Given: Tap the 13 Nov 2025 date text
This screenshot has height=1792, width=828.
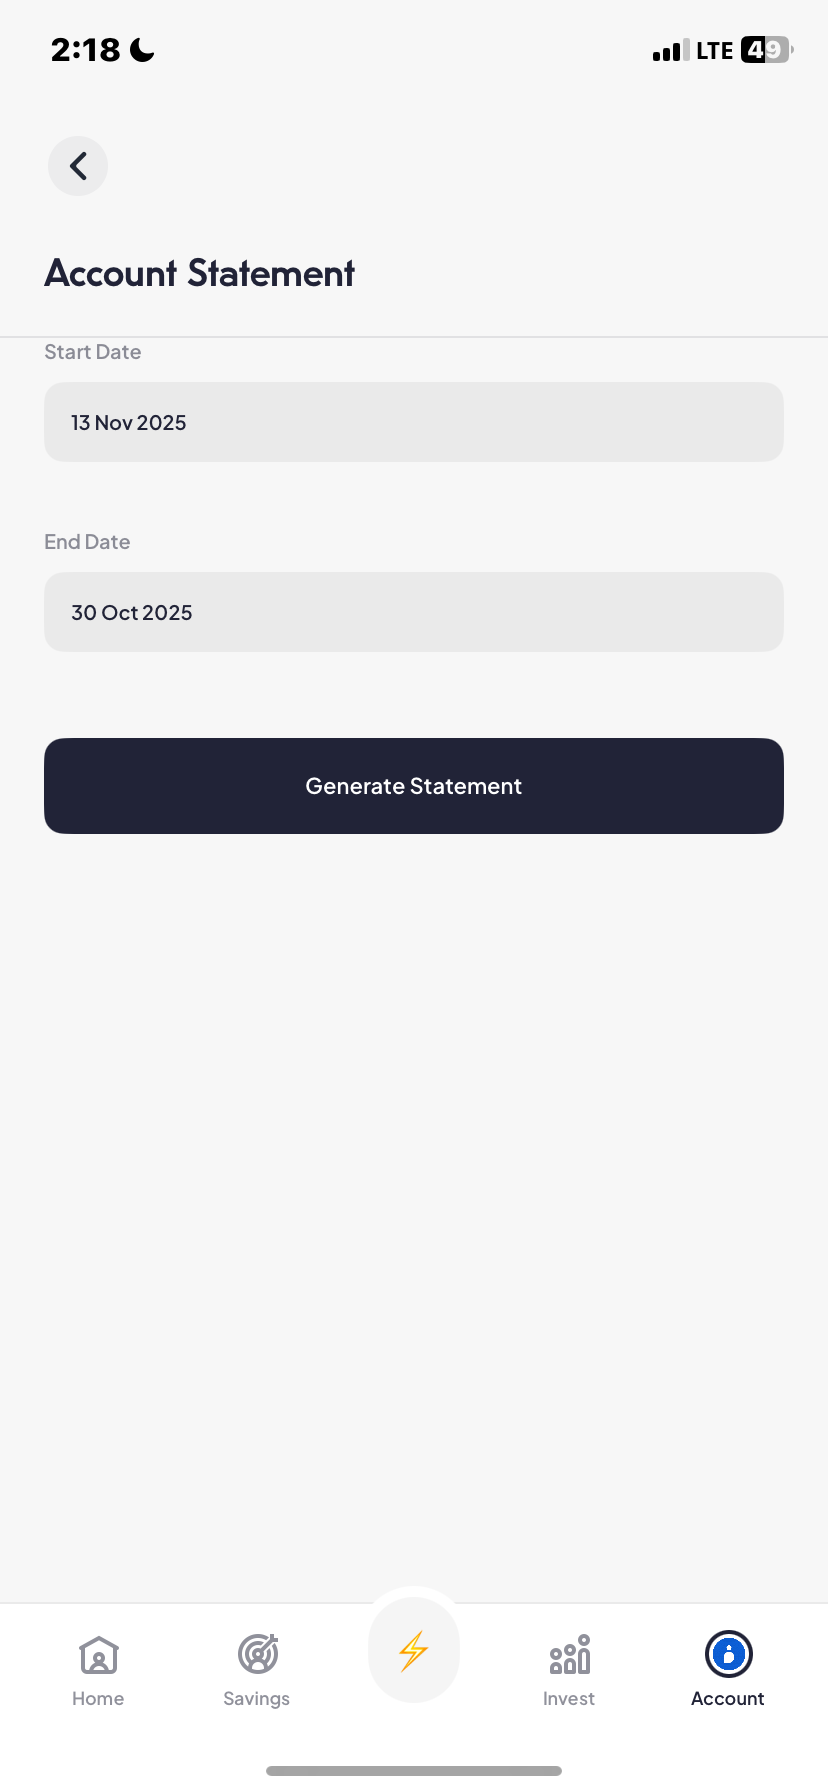Looking at the screenshot, I should [129, 423].
